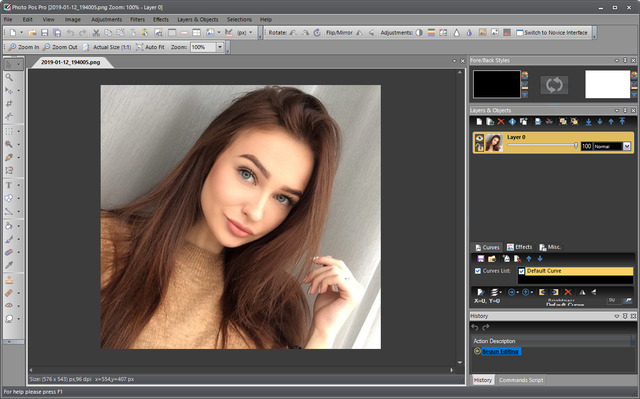Expand the rectangular selection tool arrow
Viewport: 640px width, 399px height.
(19, 131)
